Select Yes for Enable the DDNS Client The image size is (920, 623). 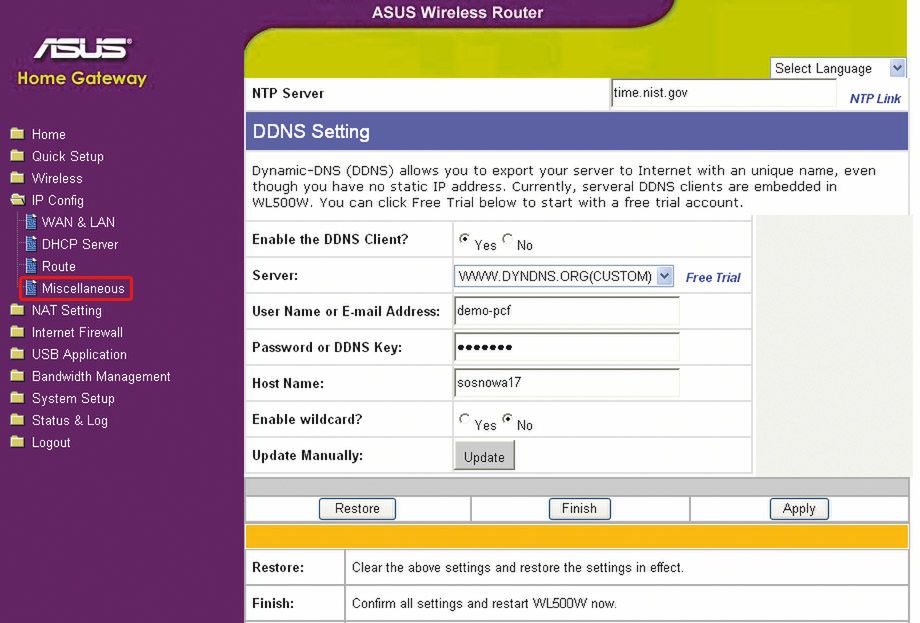tap(464, 238)
